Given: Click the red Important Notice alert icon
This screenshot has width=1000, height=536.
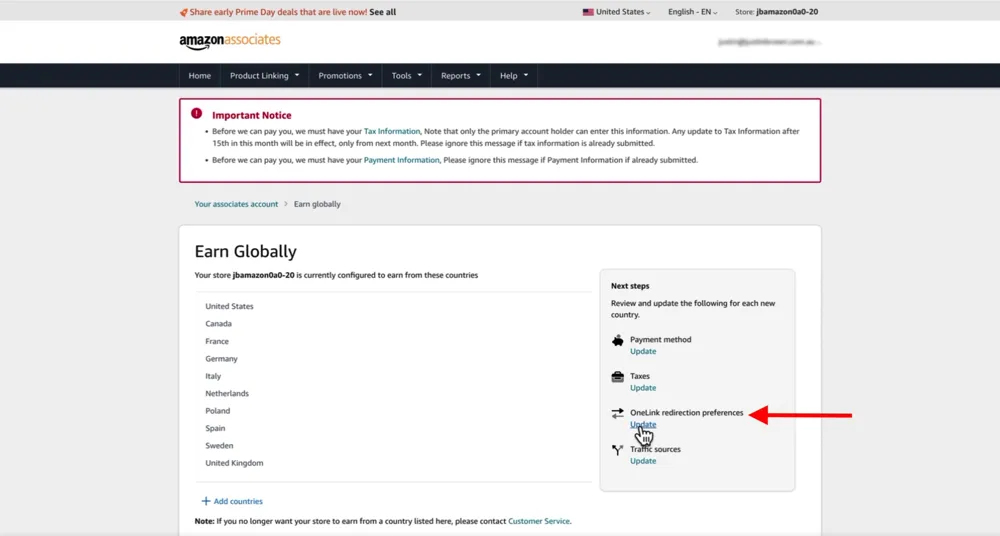Looking at the screenshot, I should [197, 115].
